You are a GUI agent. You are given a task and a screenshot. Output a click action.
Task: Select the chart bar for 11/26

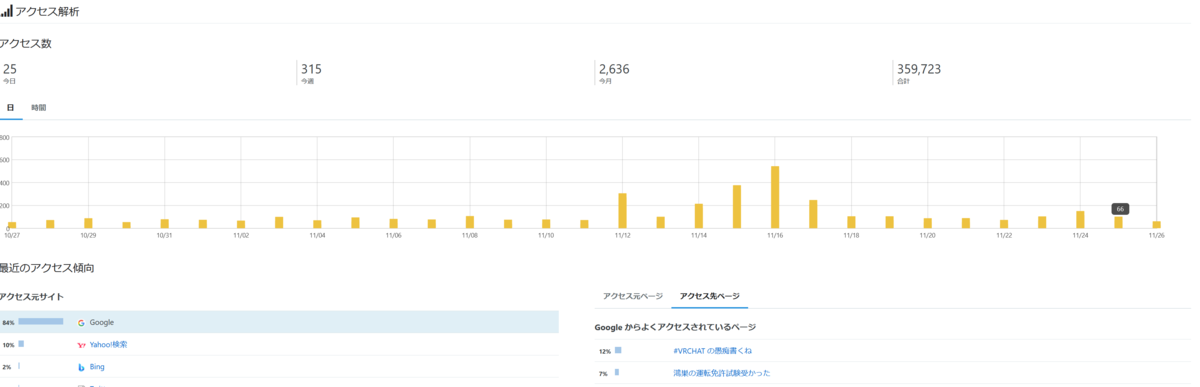pos(1156,225)
